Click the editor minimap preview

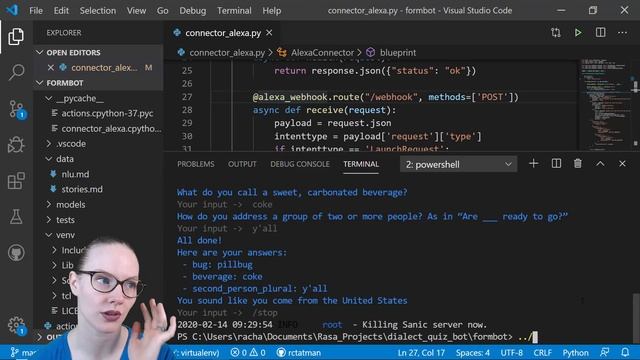(605, 104)
